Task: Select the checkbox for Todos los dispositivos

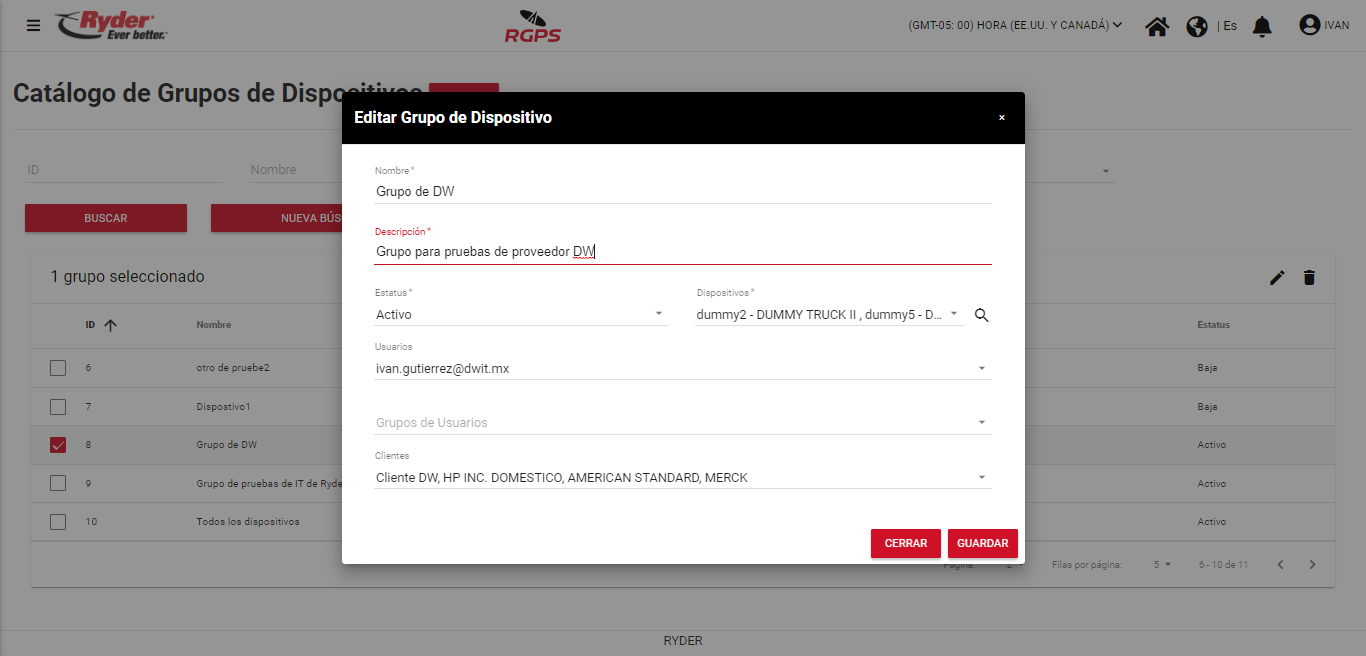Action: [58, 522]
